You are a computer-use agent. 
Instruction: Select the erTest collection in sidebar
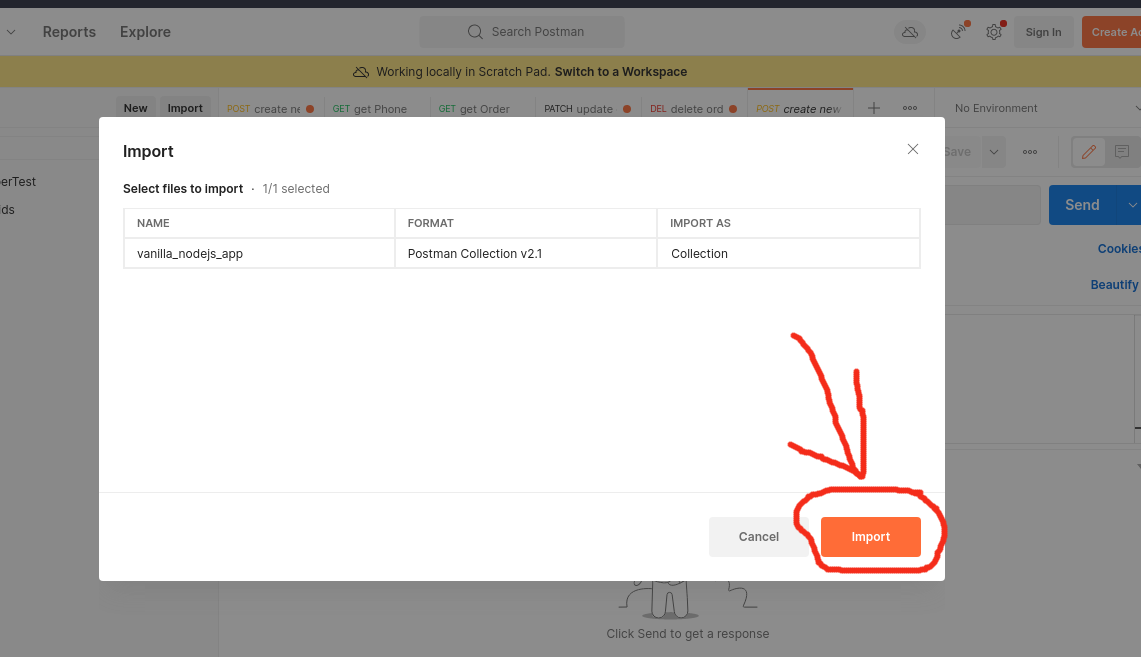tap(18, 182)
